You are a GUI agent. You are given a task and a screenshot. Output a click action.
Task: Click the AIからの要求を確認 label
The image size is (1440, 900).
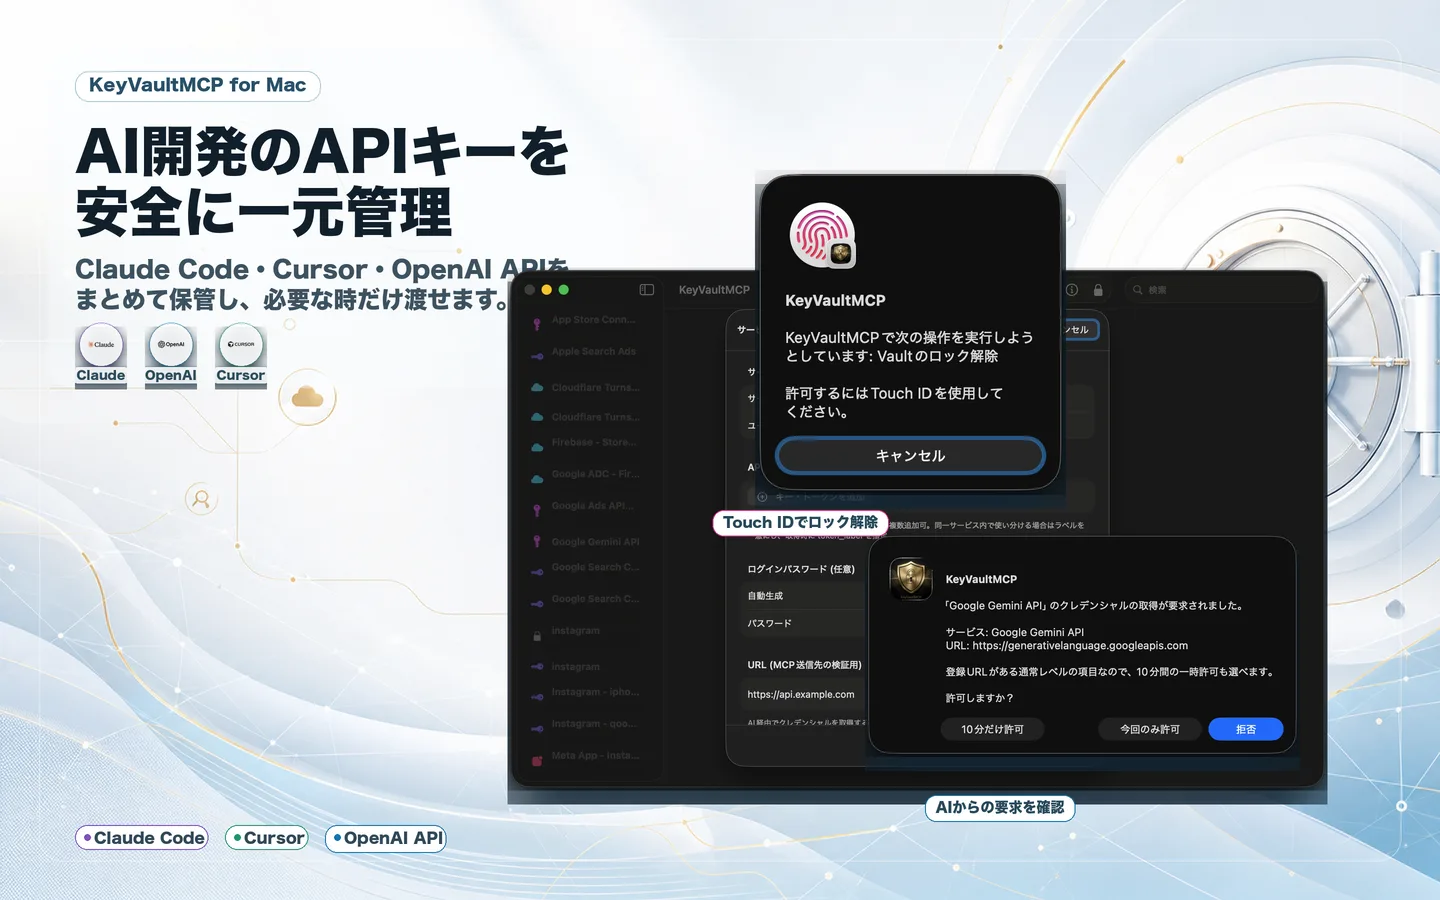click(1000, 808)
